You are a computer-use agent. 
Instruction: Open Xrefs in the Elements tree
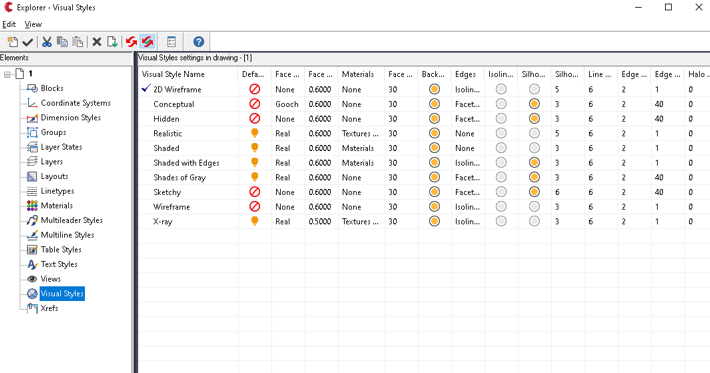pyautogui.click(x=49, y=308)
